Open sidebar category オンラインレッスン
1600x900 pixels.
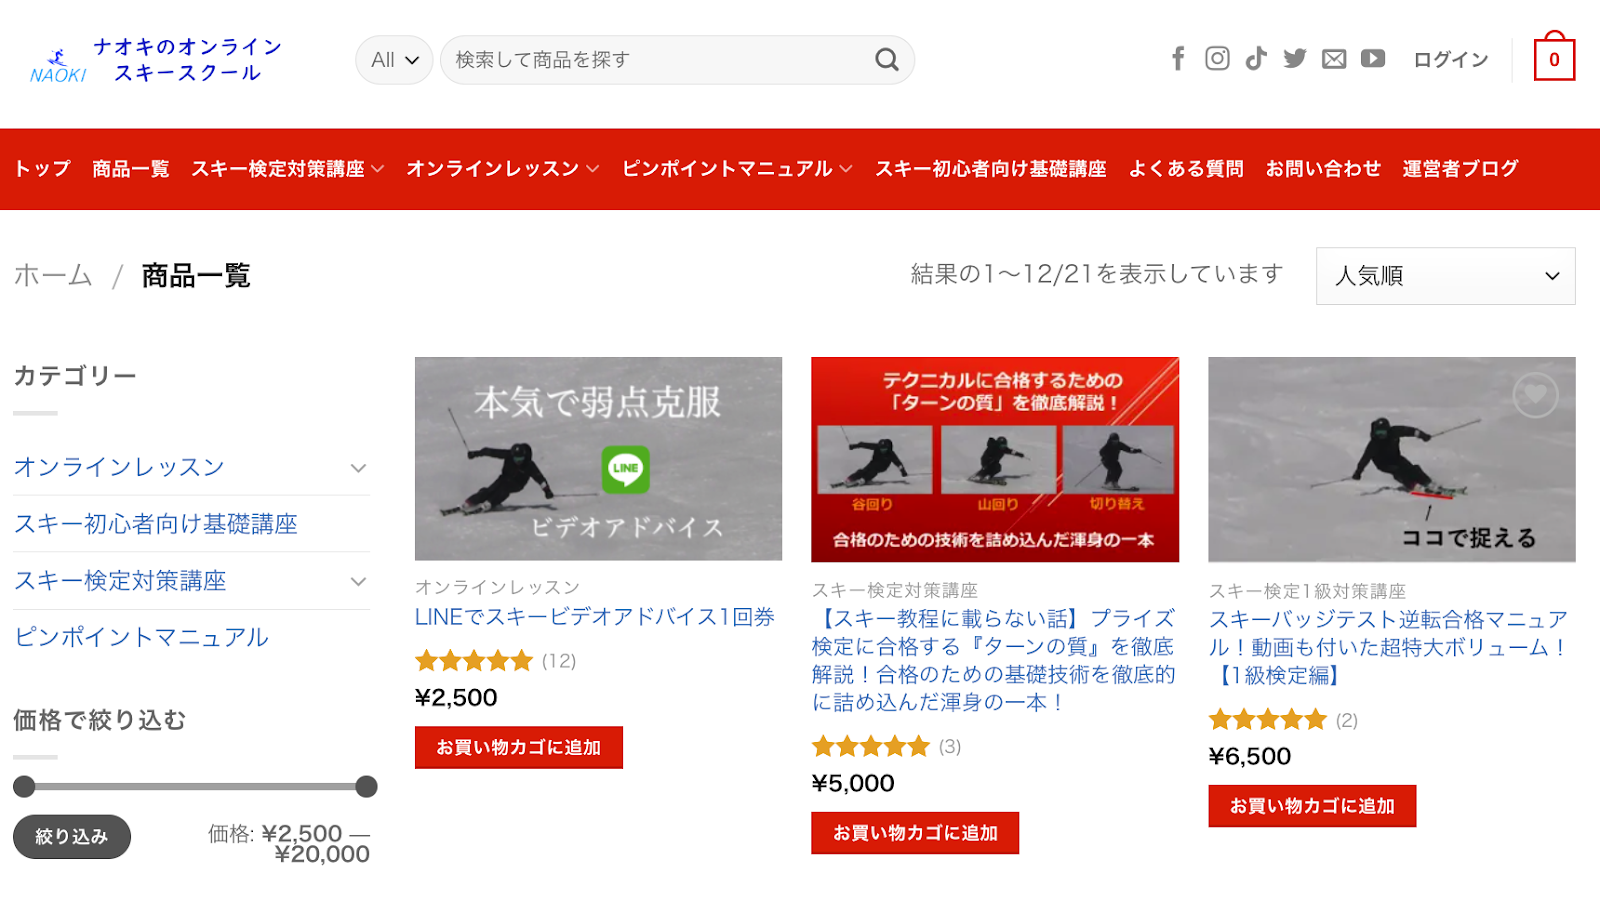[119, 467]
